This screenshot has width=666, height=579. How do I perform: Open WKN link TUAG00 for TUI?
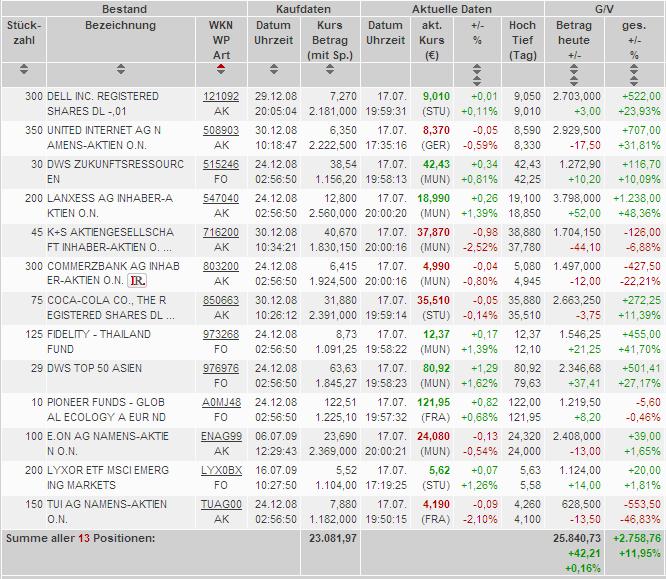coord(221,504)
